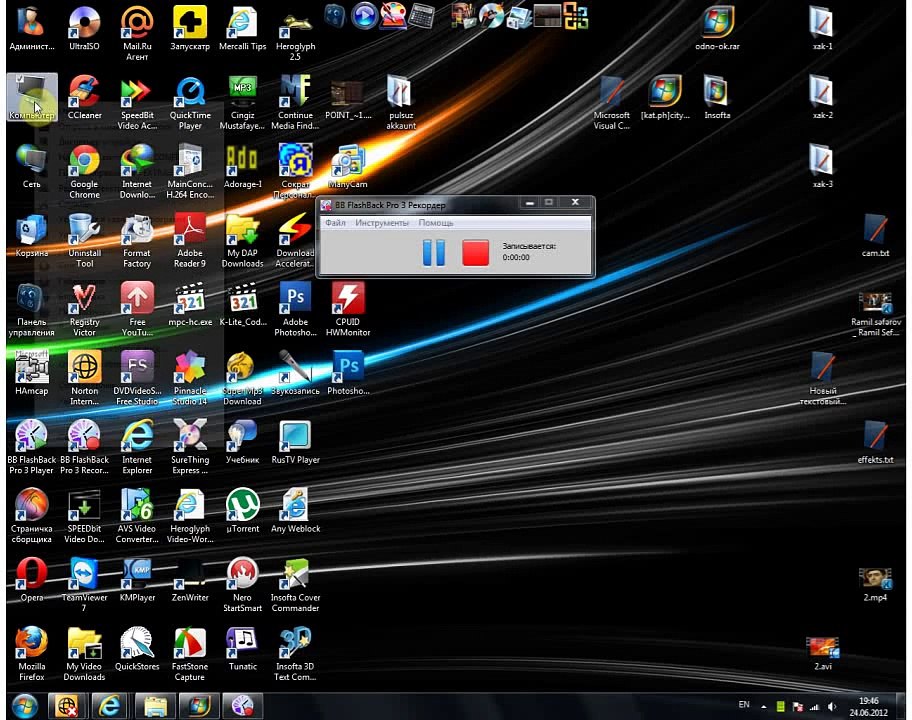Open Windows Explorer folder in taskbar
This screenshot has height=720, width=912.
pos(155,706)
